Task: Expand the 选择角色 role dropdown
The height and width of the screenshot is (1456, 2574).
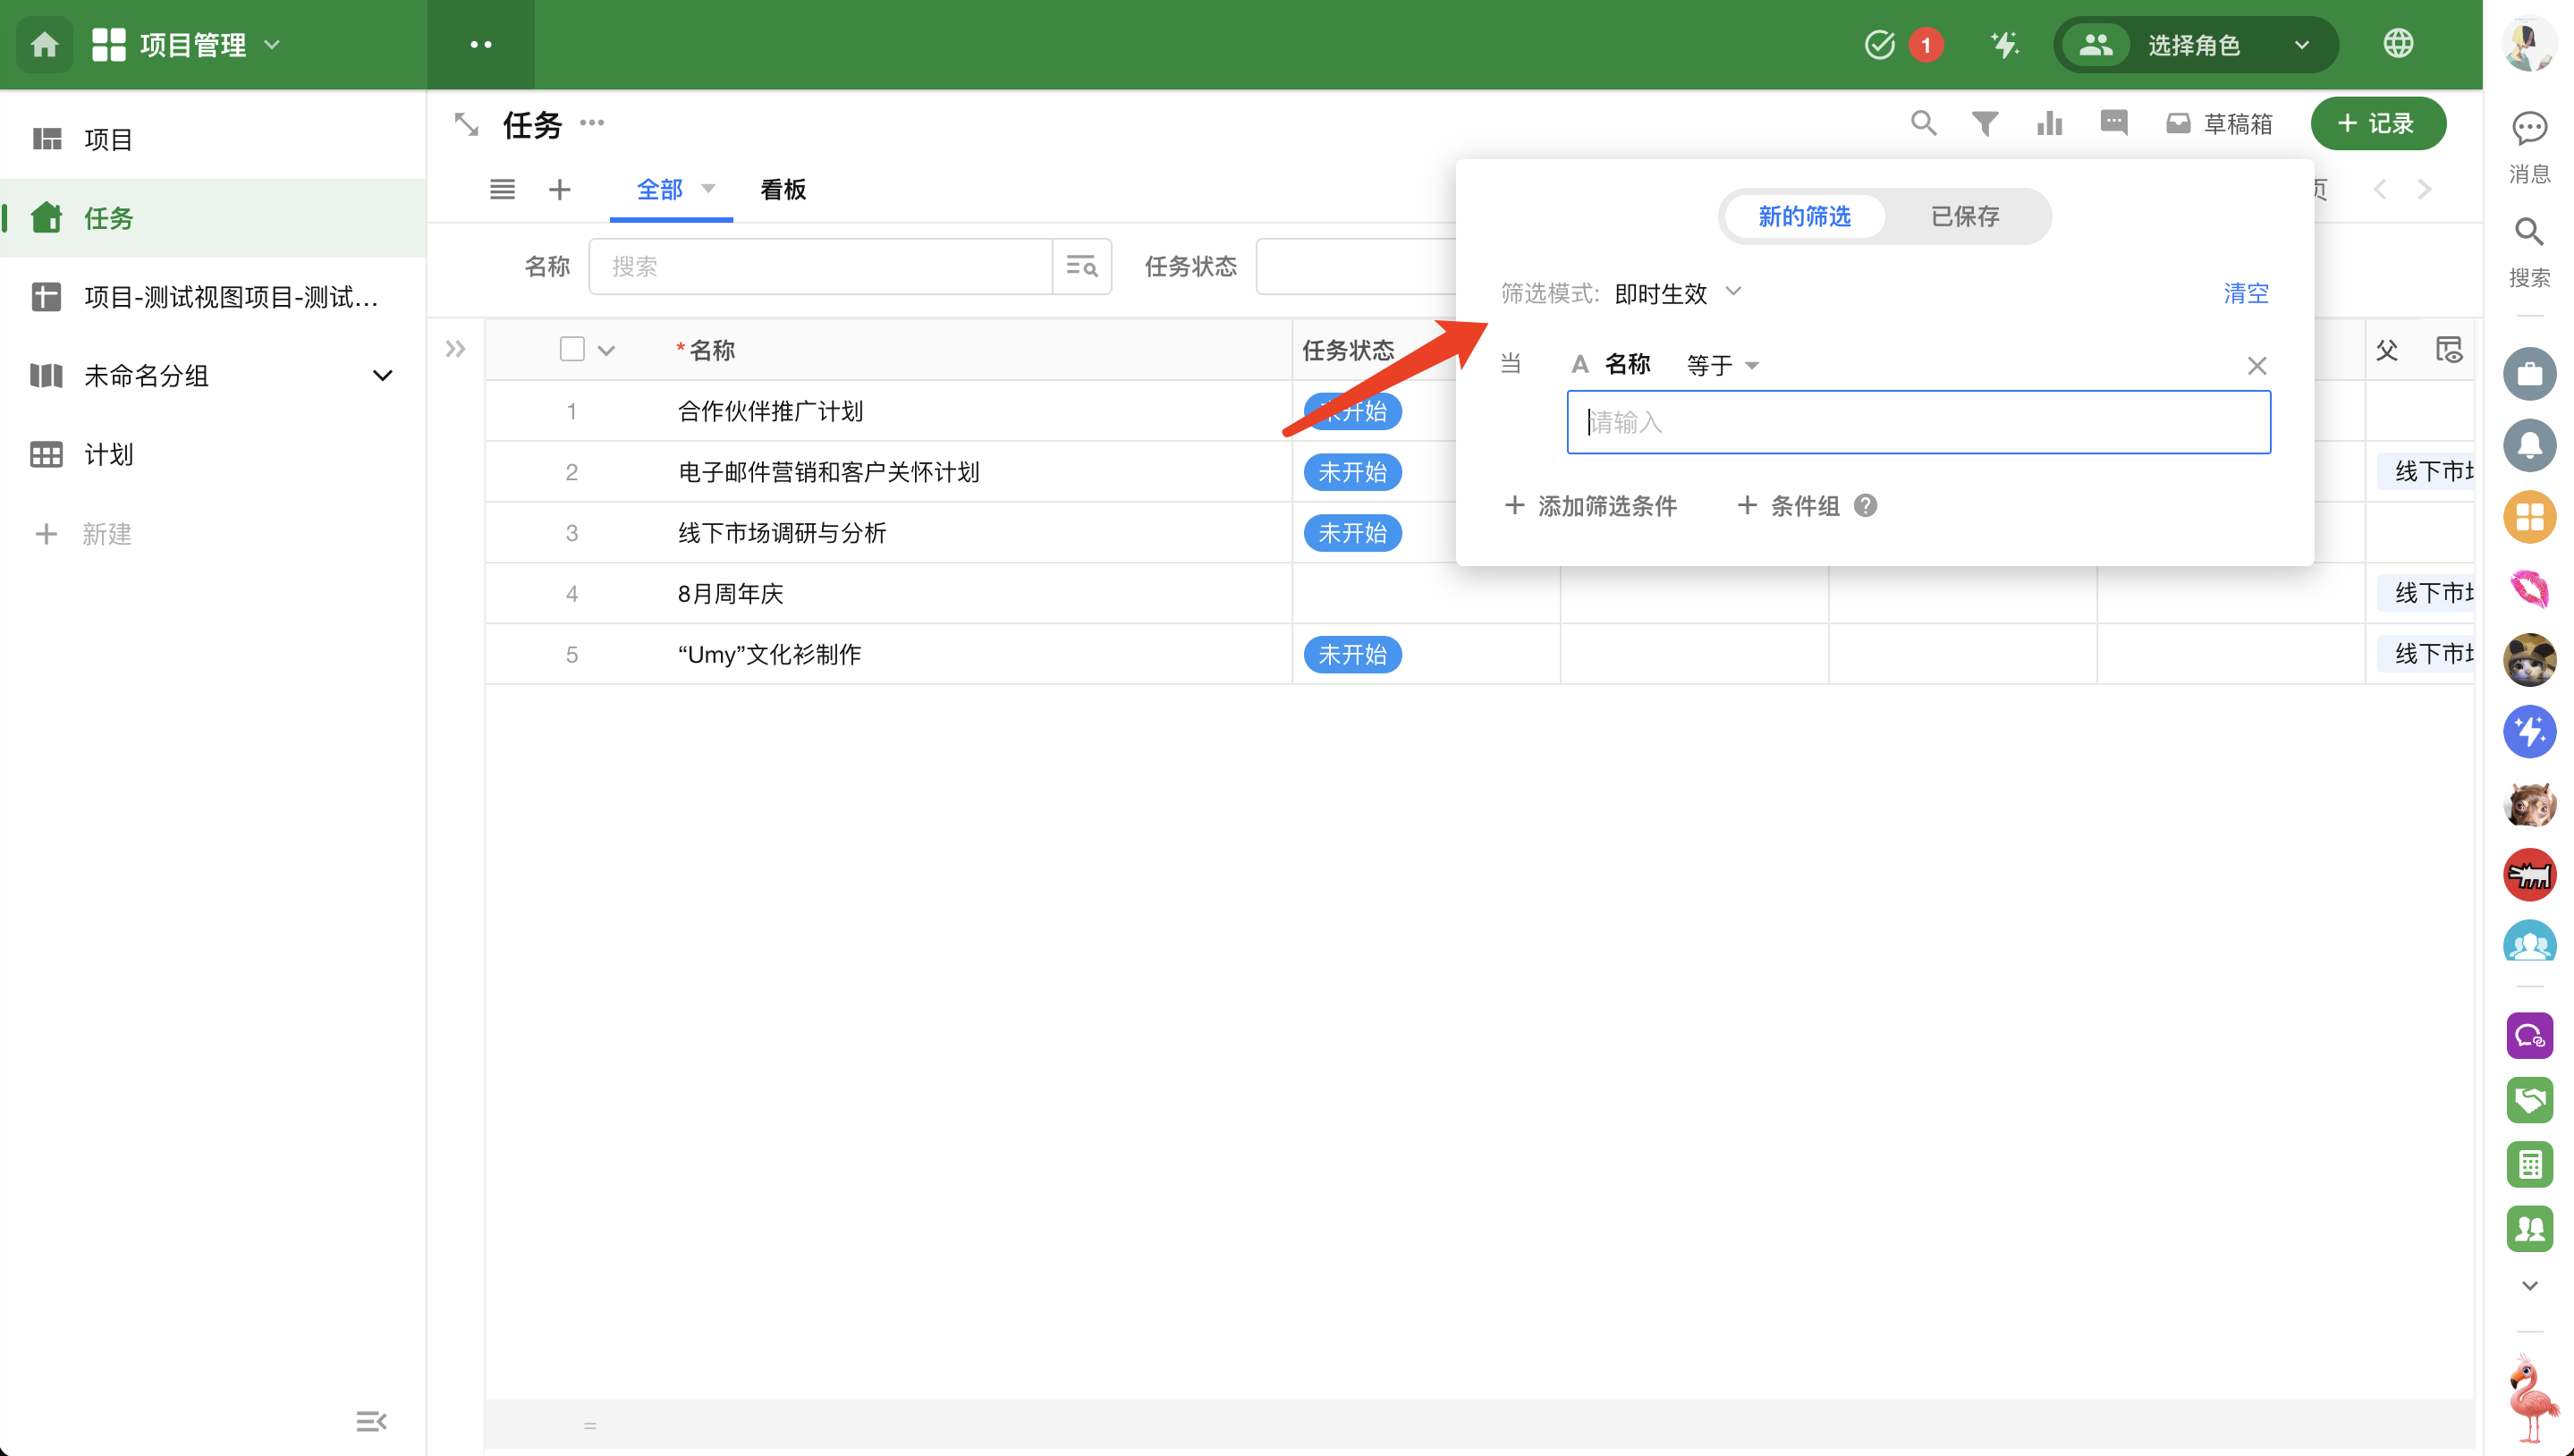Action: [2195, 44]
